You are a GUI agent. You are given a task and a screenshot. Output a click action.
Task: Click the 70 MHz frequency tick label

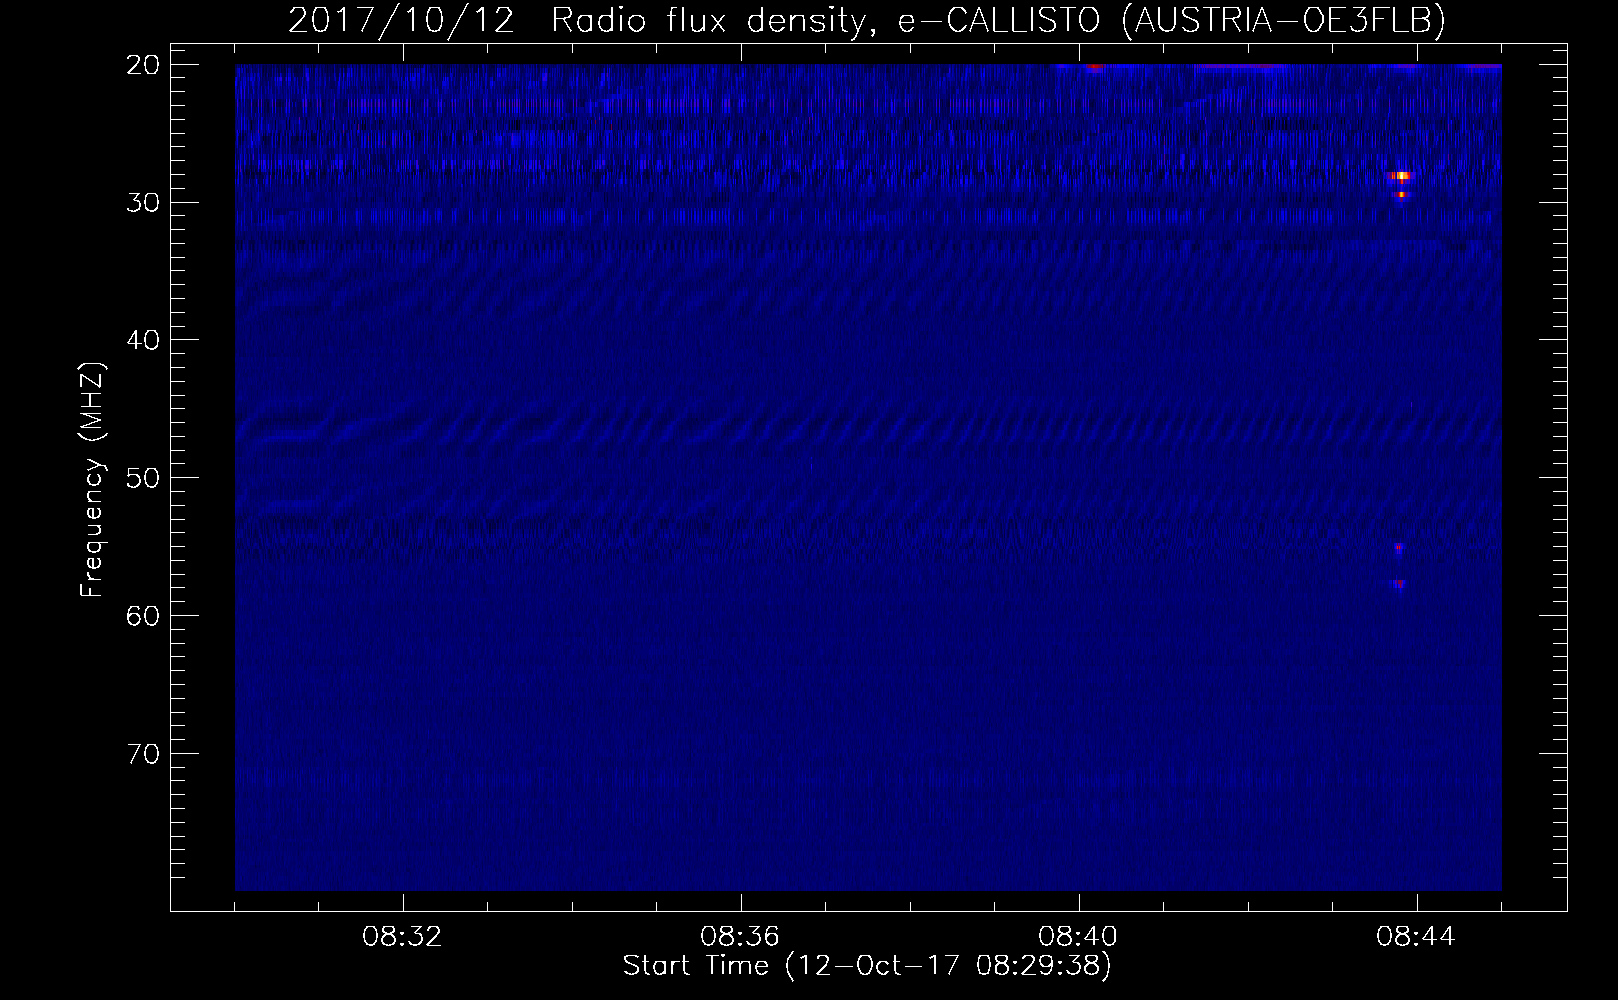point(144,753)
